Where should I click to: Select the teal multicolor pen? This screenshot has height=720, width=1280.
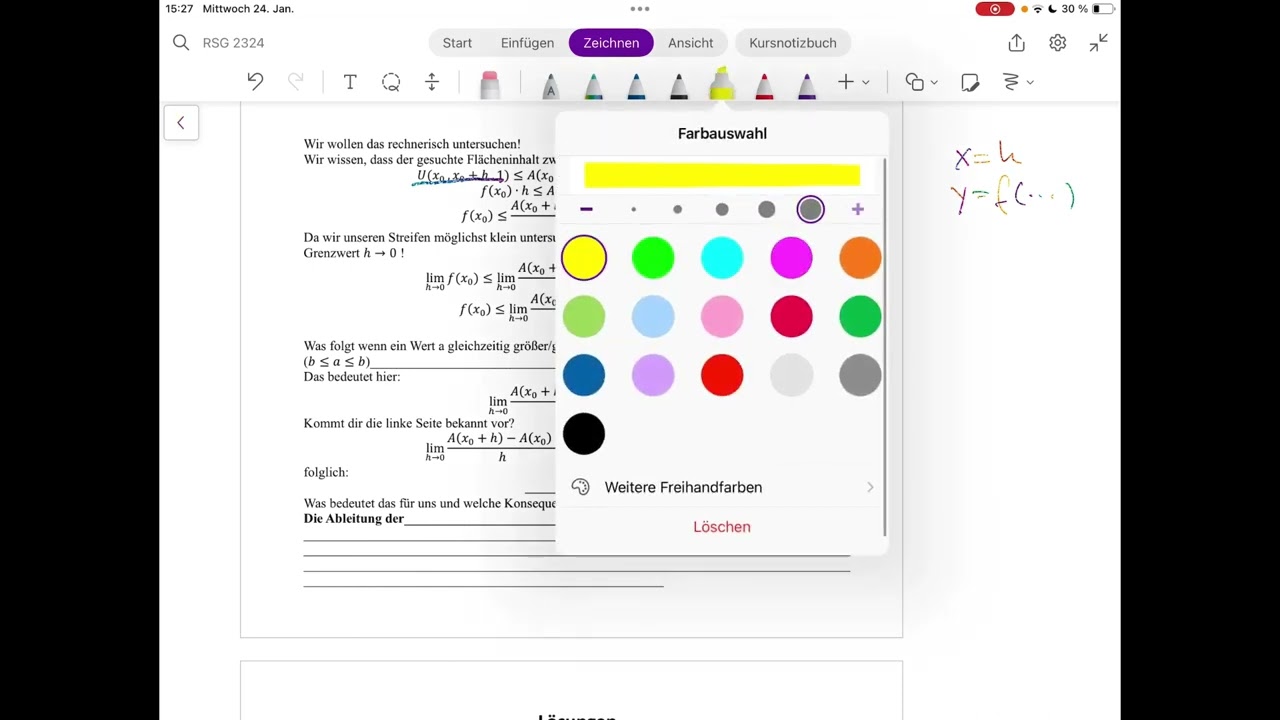(x=593, y=86)
